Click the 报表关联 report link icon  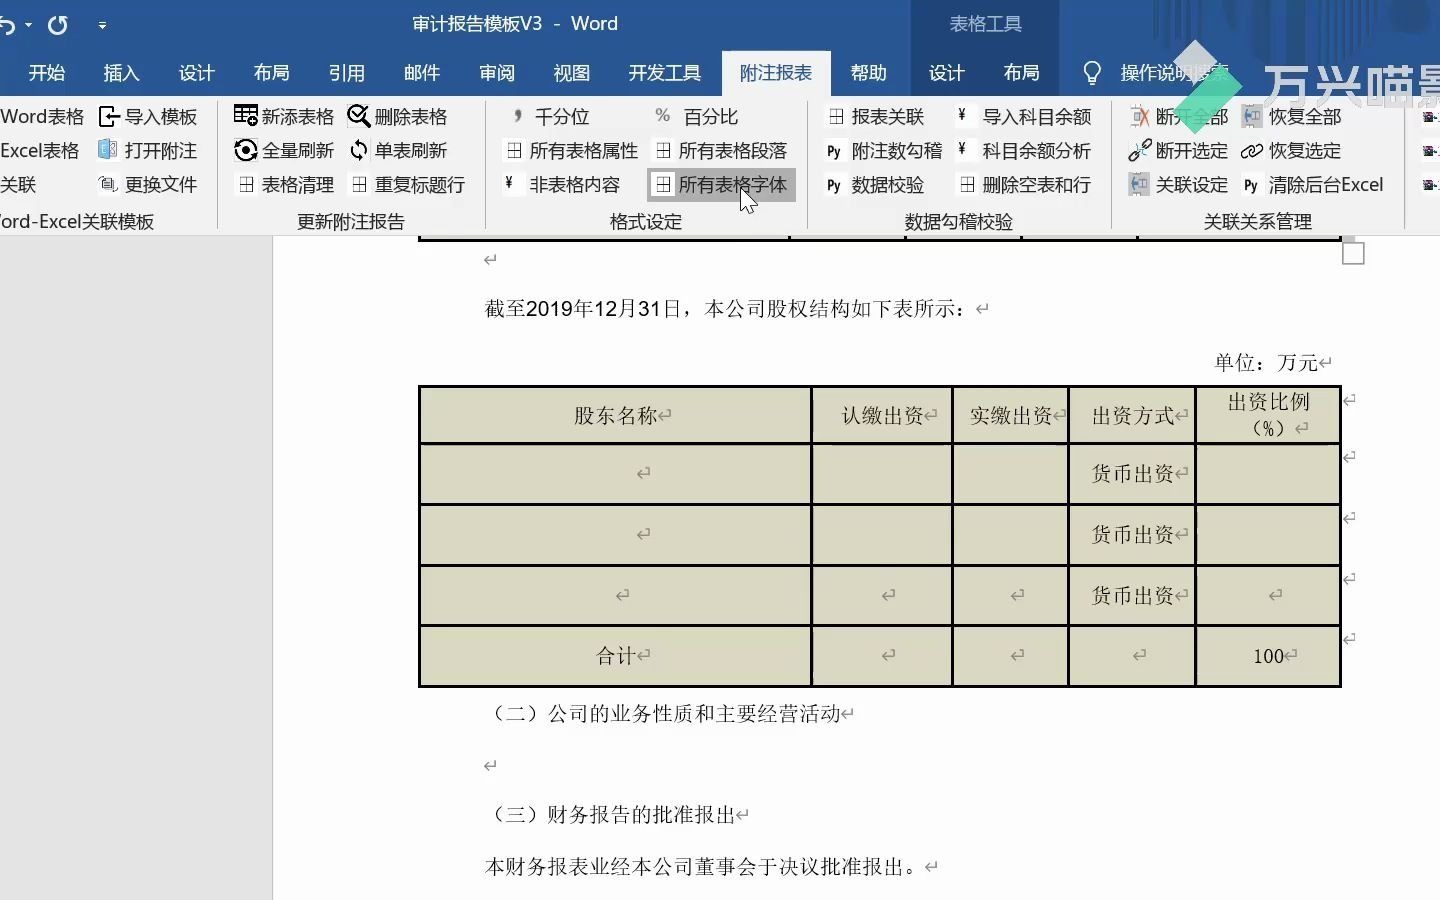[x=836, y=117]
